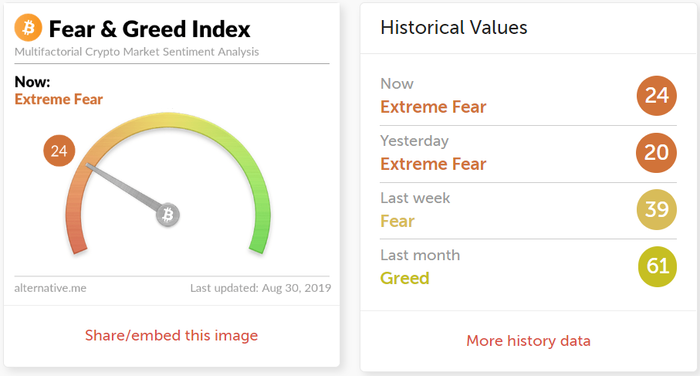Select the Now value 24 circle
Image resolution: width=700 pixels, height=376 pixels.
pyautogui.click(x=657, y=96)
